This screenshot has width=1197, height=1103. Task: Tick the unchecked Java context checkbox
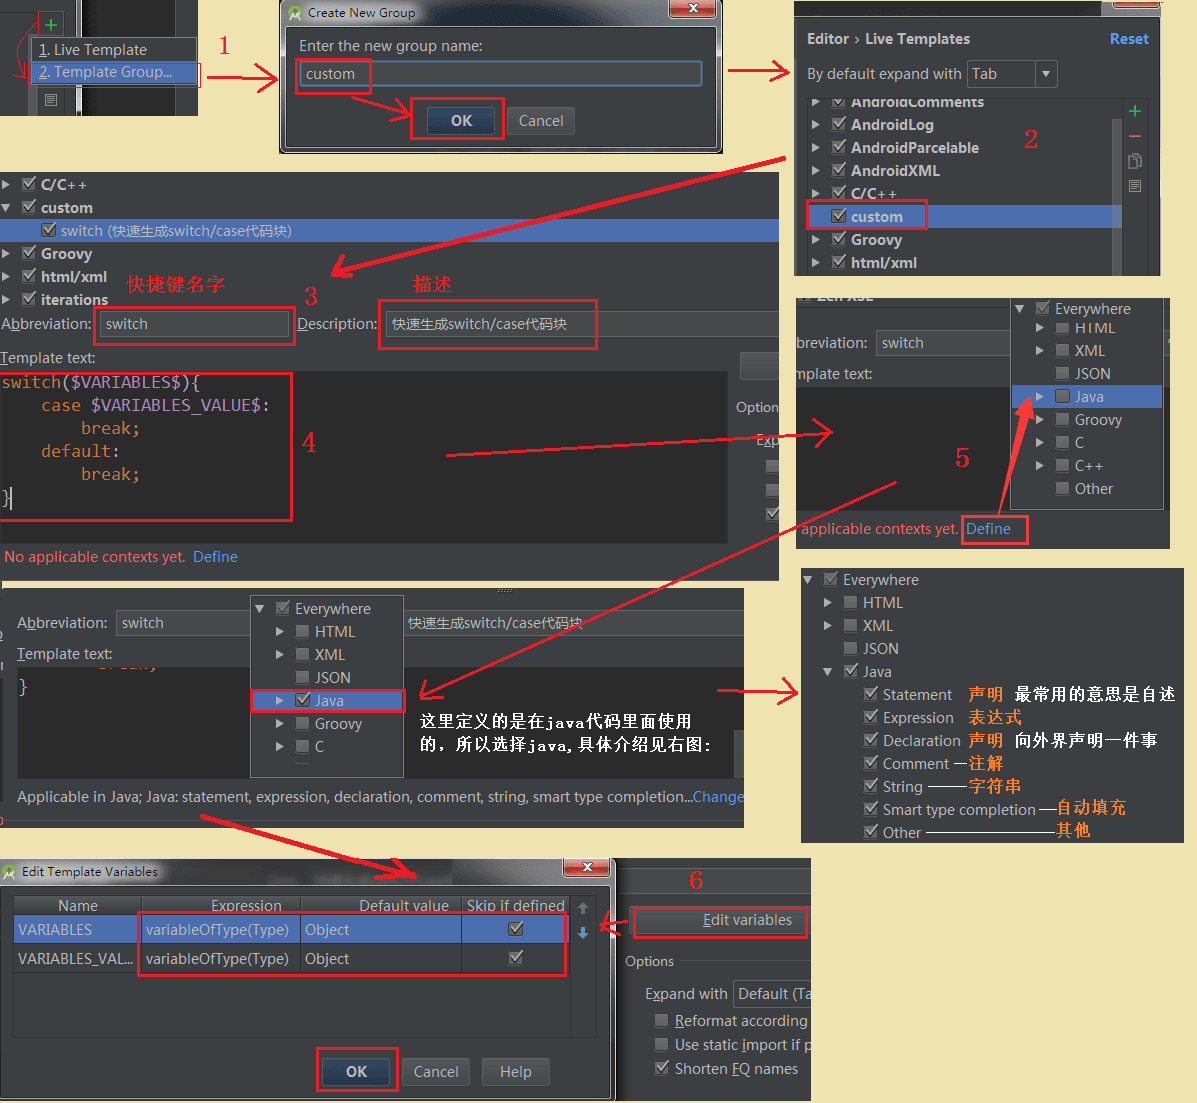[x=1062, y=396]
